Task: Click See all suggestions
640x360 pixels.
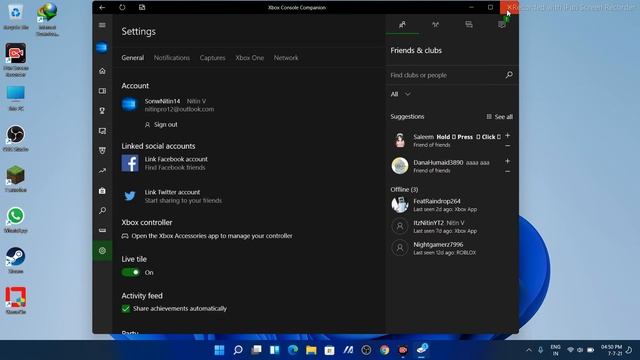Action: tap(500, 117)
